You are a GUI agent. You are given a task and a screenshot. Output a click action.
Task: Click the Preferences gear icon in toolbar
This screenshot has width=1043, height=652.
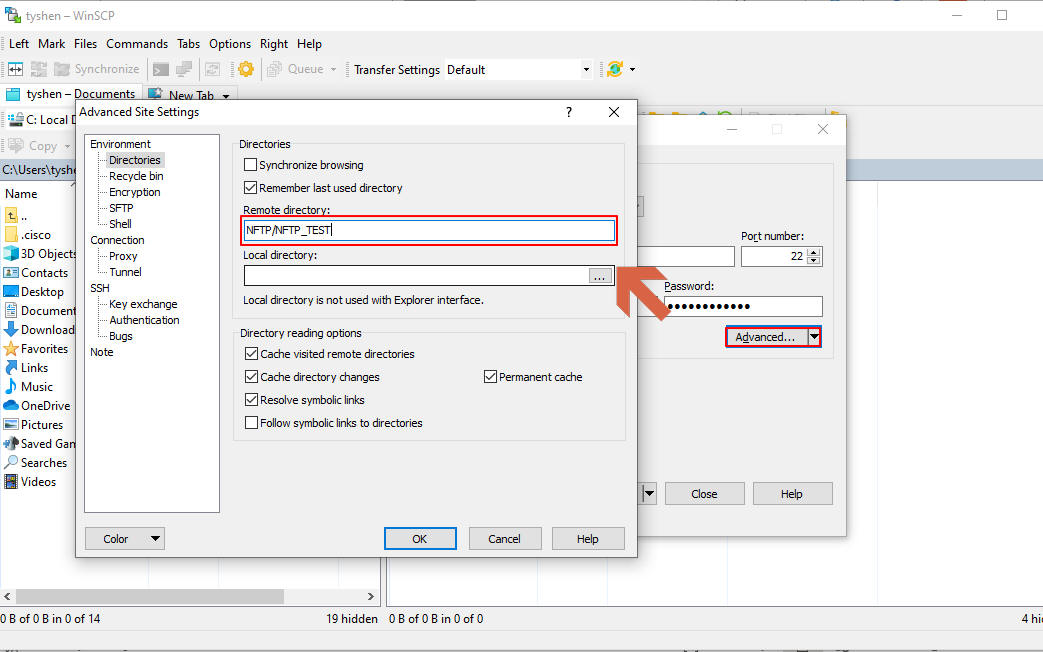[x=245, y=69]
